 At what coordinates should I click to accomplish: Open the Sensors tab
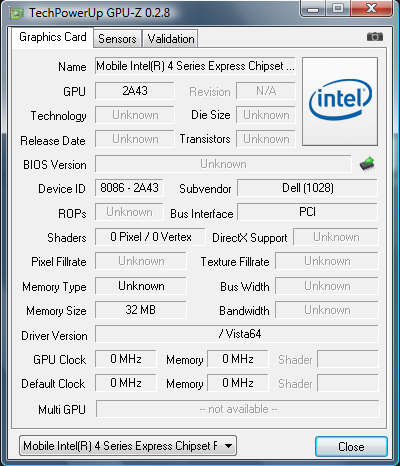[x=117, y=39]
